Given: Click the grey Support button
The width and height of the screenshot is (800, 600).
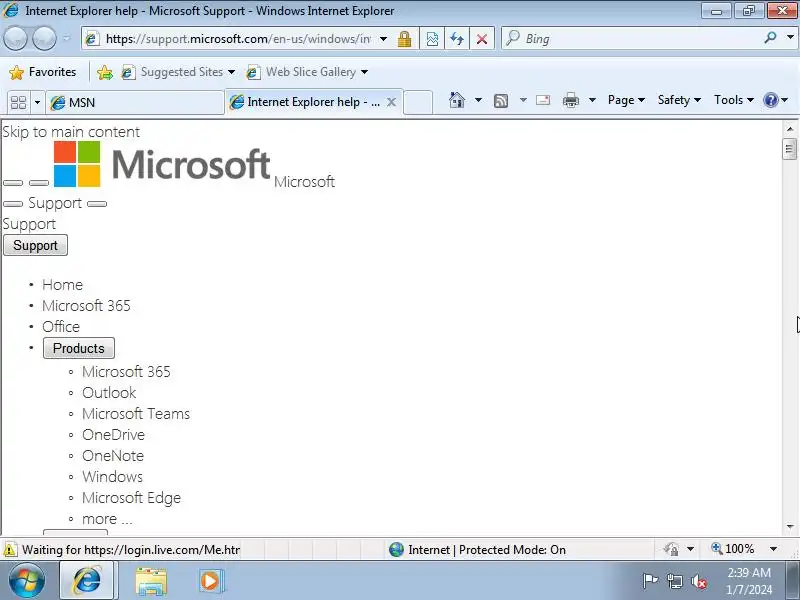Looking at the screenshot, I should [x=35, y=245].
